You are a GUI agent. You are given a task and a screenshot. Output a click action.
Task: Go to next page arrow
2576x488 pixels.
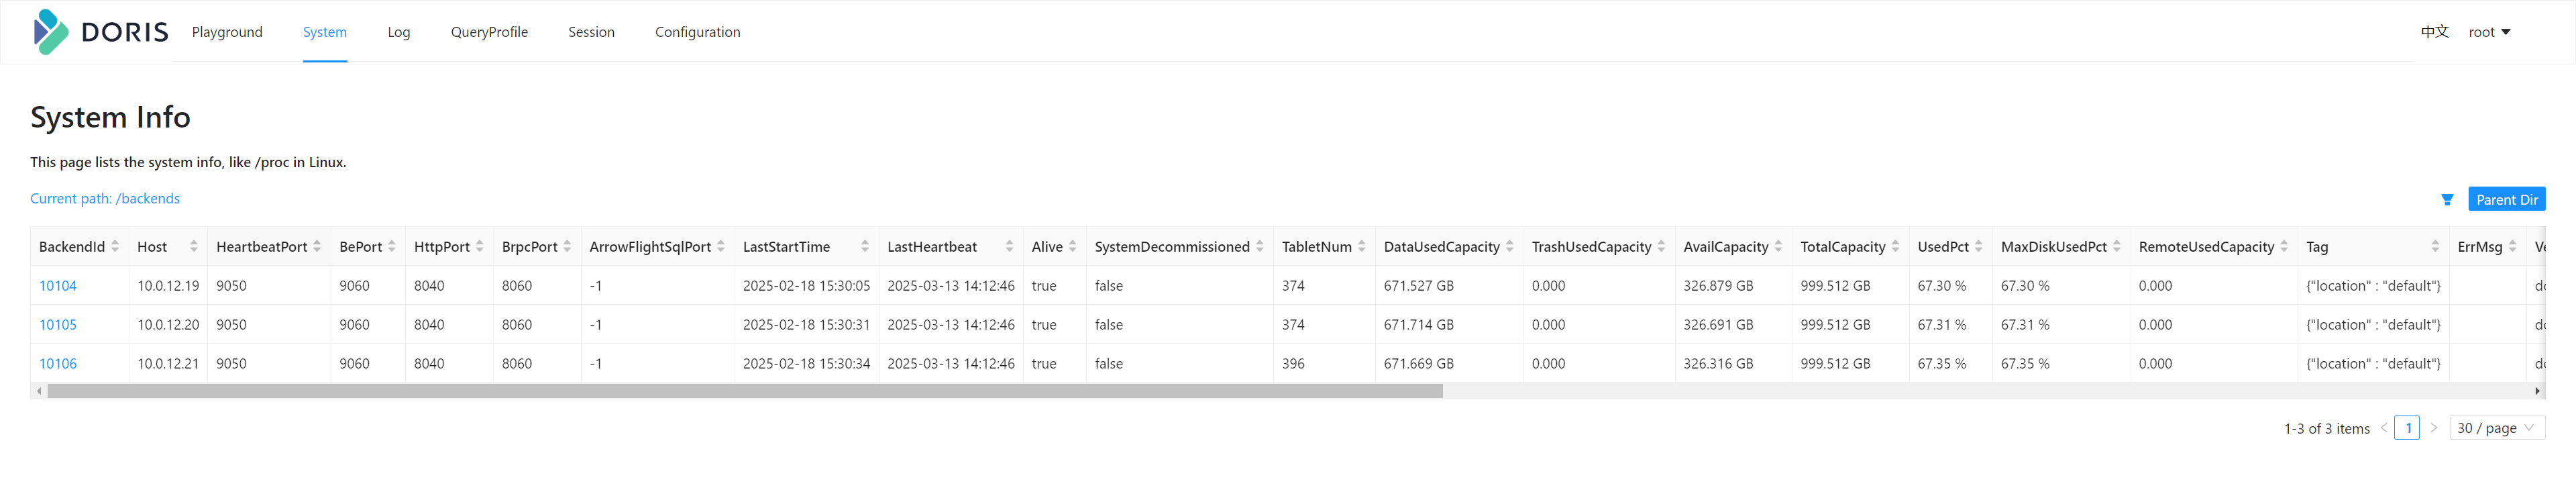pyautogui.click(x=2434, y=428)
